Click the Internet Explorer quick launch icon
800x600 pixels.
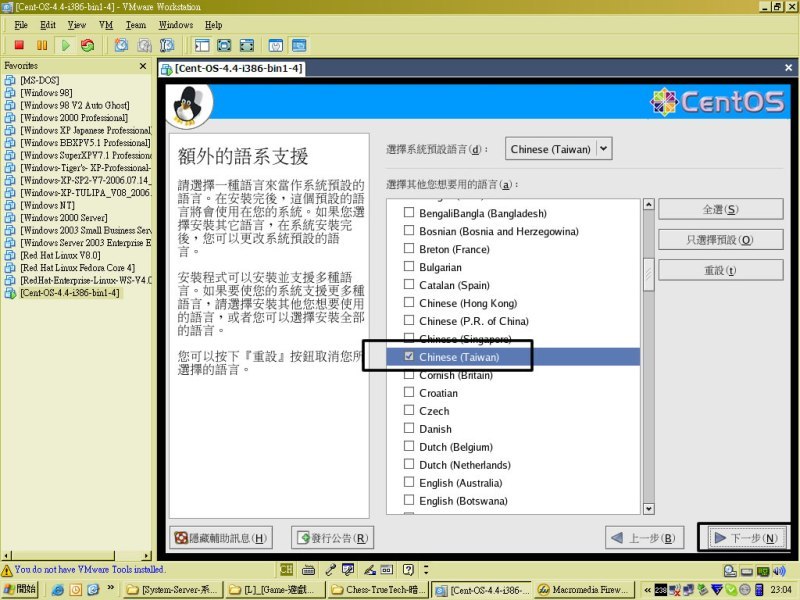pyautogui.click(x=58, y=590)
